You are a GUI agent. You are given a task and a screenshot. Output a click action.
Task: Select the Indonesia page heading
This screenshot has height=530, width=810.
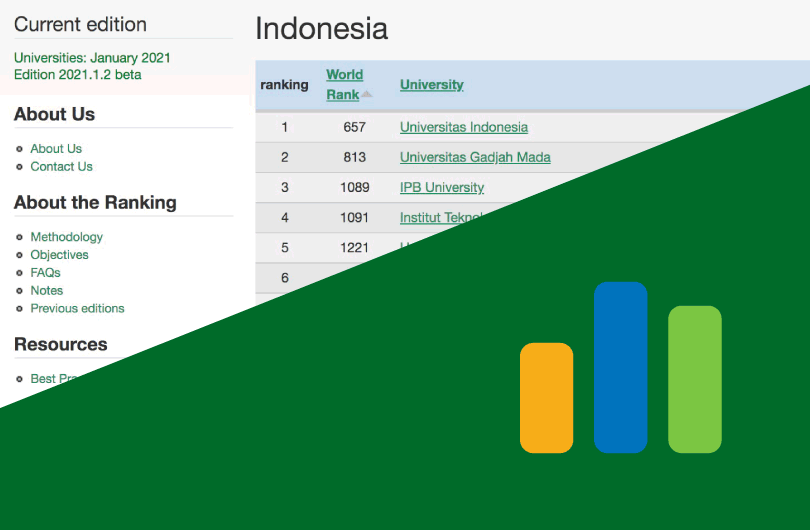tap(321, 28)
